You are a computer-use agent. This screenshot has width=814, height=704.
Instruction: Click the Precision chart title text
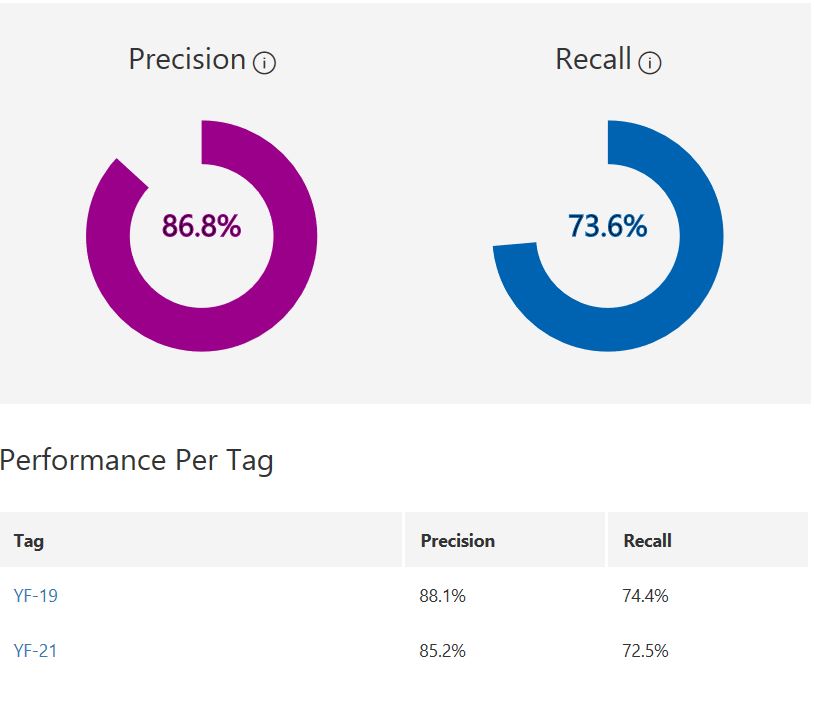[x=187, y=60]
